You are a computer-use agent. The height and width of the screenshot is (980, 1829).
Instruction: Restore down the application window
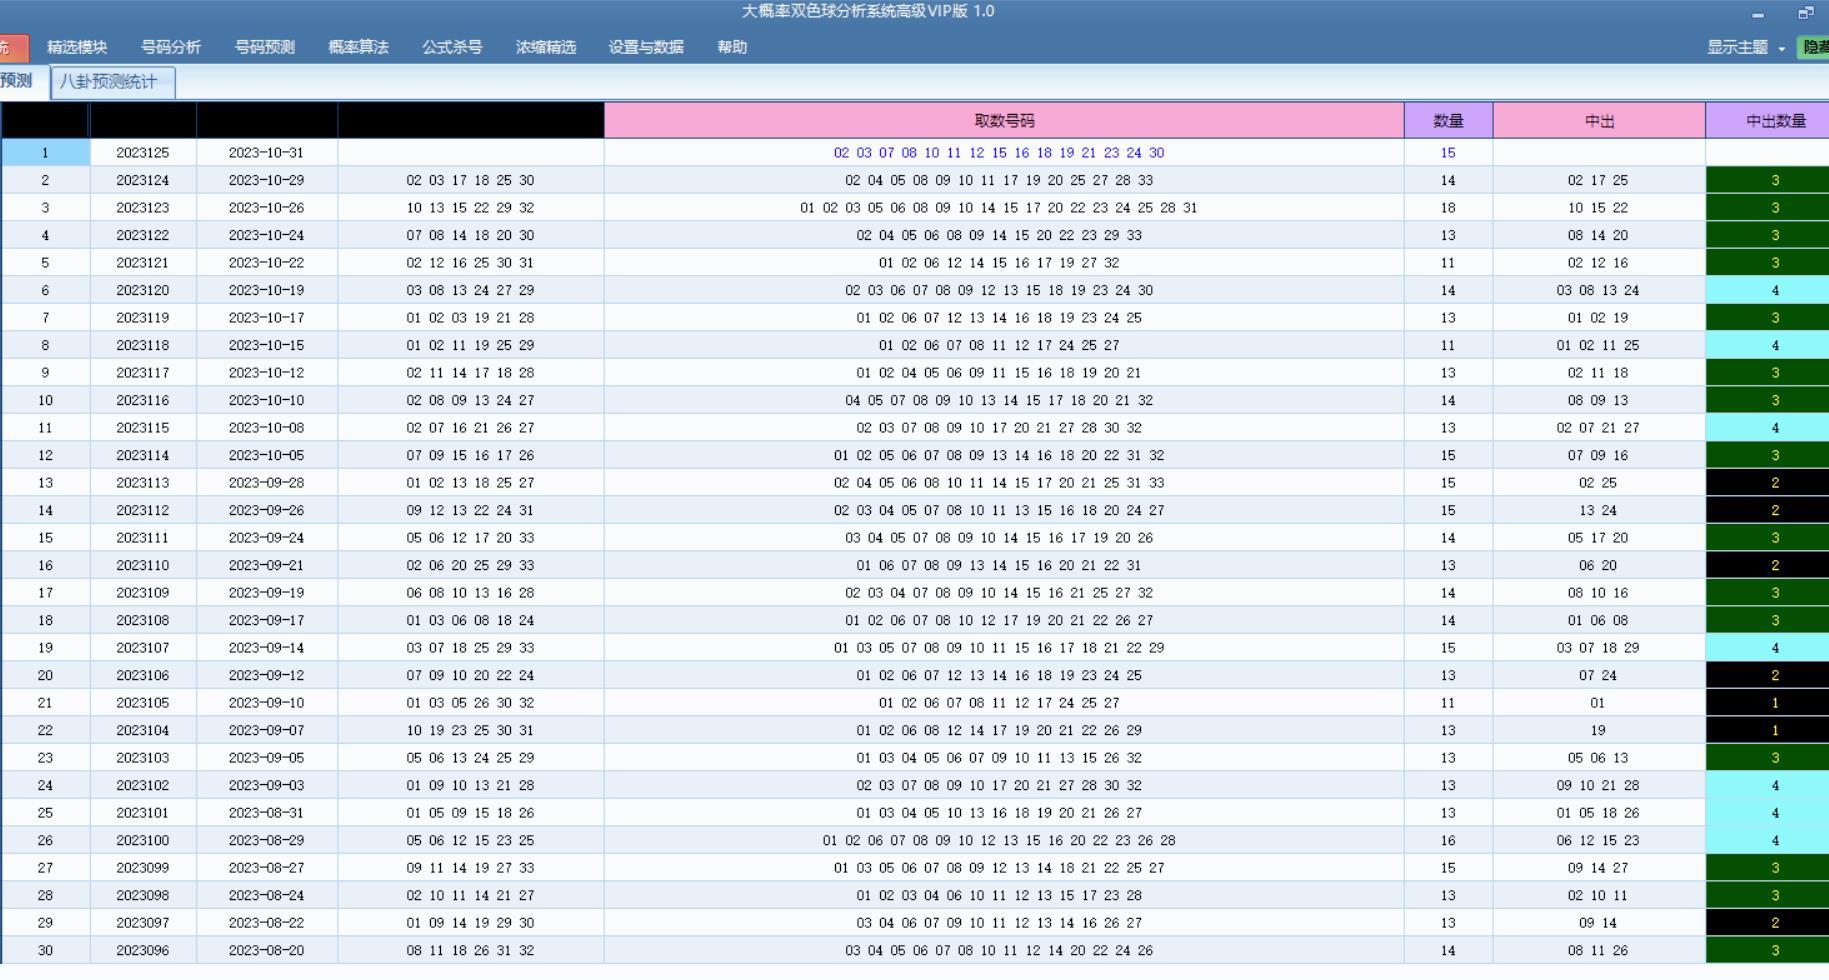pyautogui.click(x=1805, y=13)
